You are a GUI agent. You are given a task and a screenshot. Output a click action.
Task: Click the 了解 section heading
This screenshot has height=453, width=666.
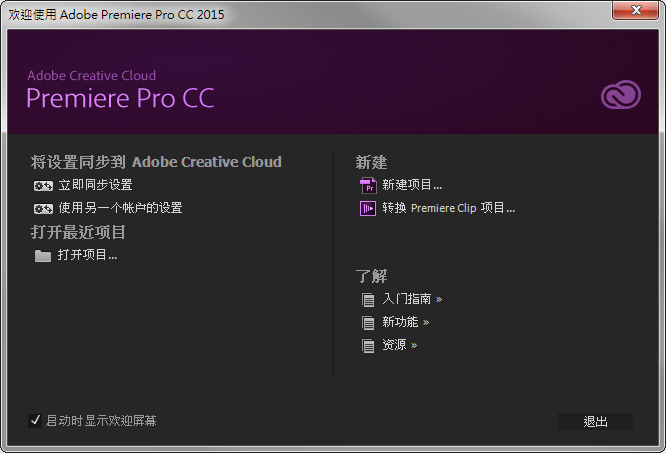371,276
